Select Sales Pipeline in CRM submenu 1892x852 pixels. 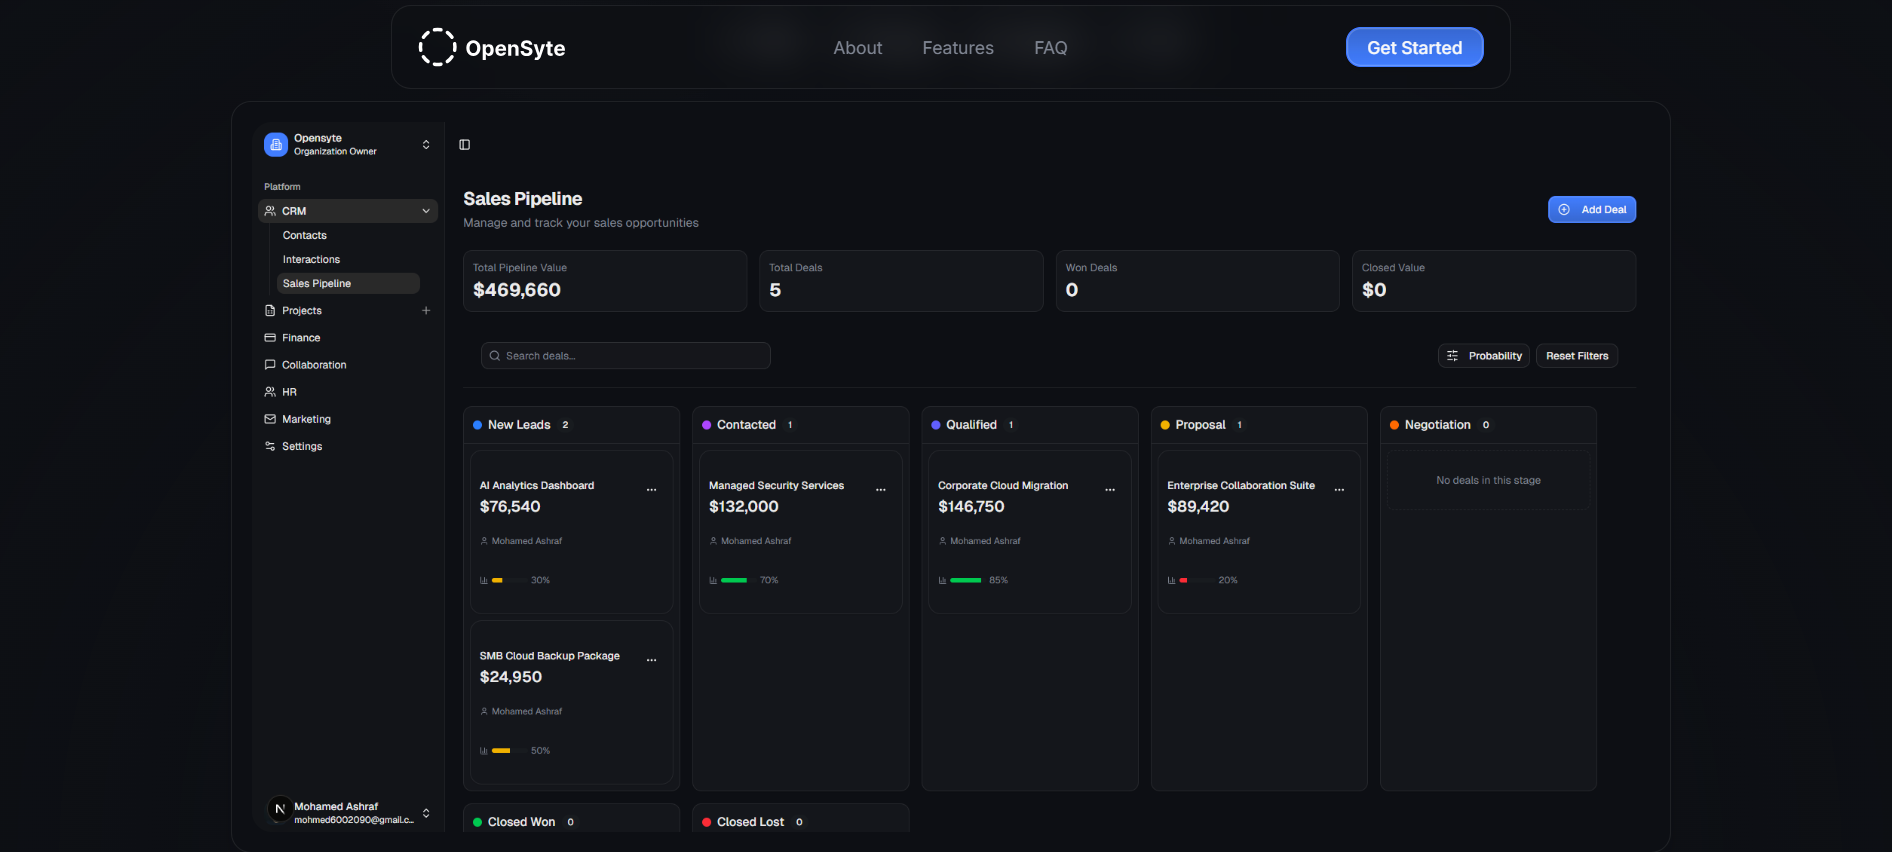pos(348,284)
